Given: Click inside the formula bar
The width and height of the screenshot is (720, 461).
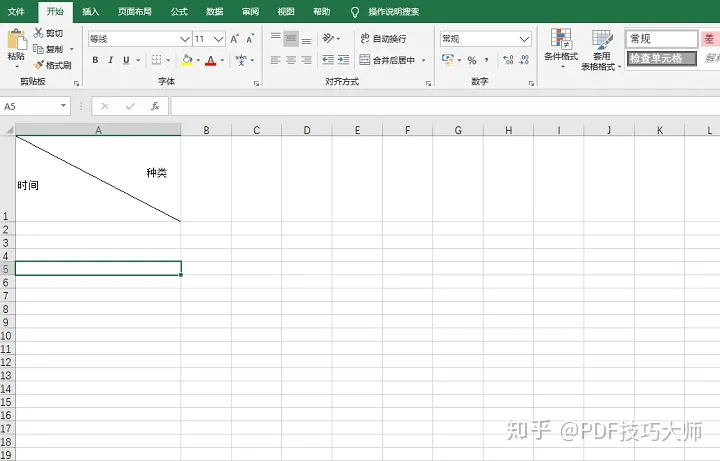Looking at the screenshot, I should tap(444, 106).
